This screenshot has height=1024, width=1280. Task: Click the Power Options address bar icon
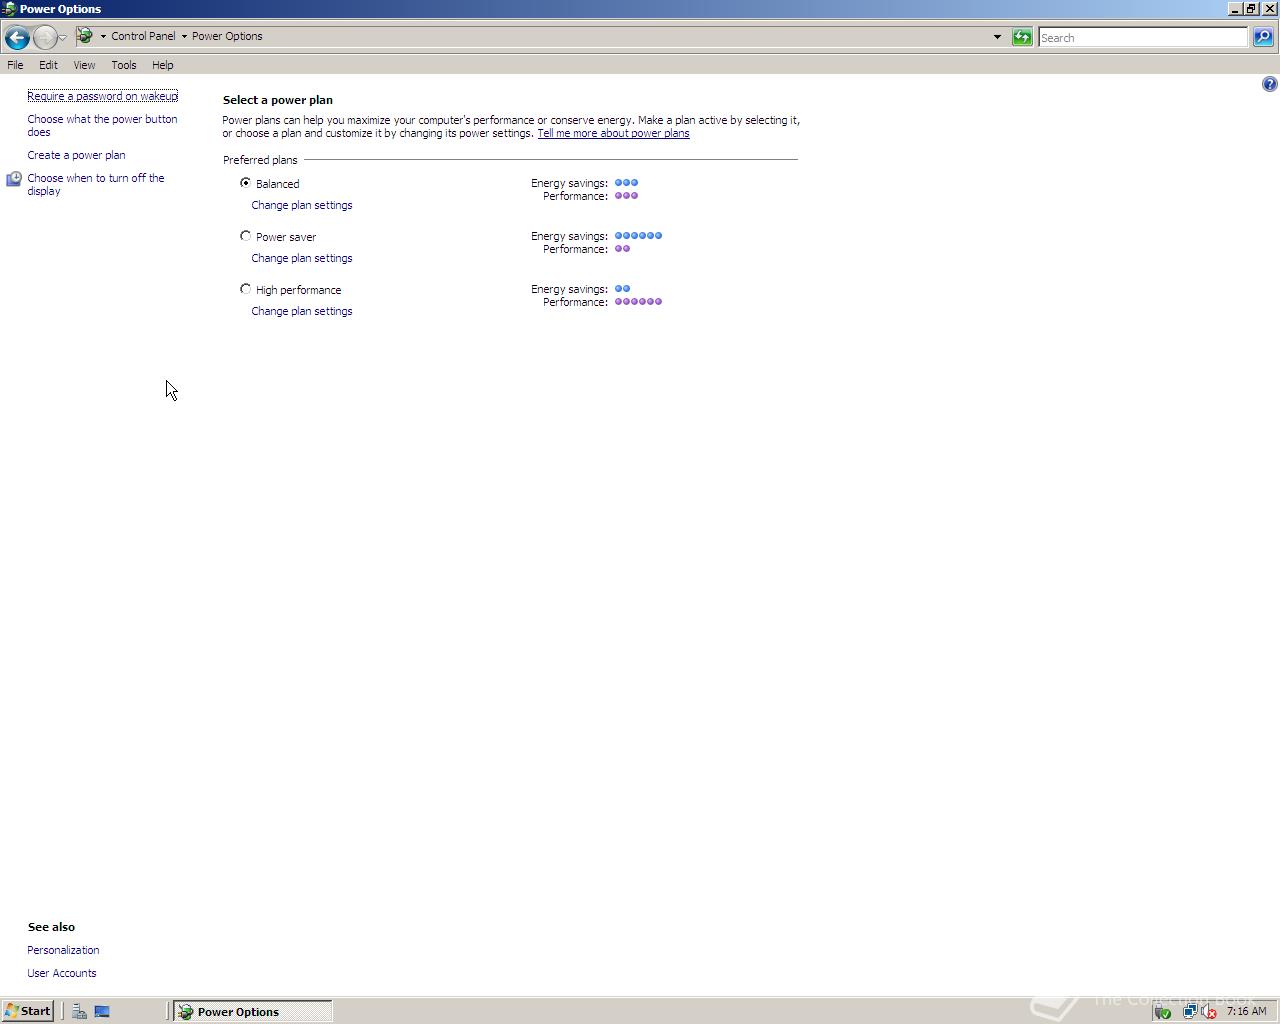pos(86,36)
